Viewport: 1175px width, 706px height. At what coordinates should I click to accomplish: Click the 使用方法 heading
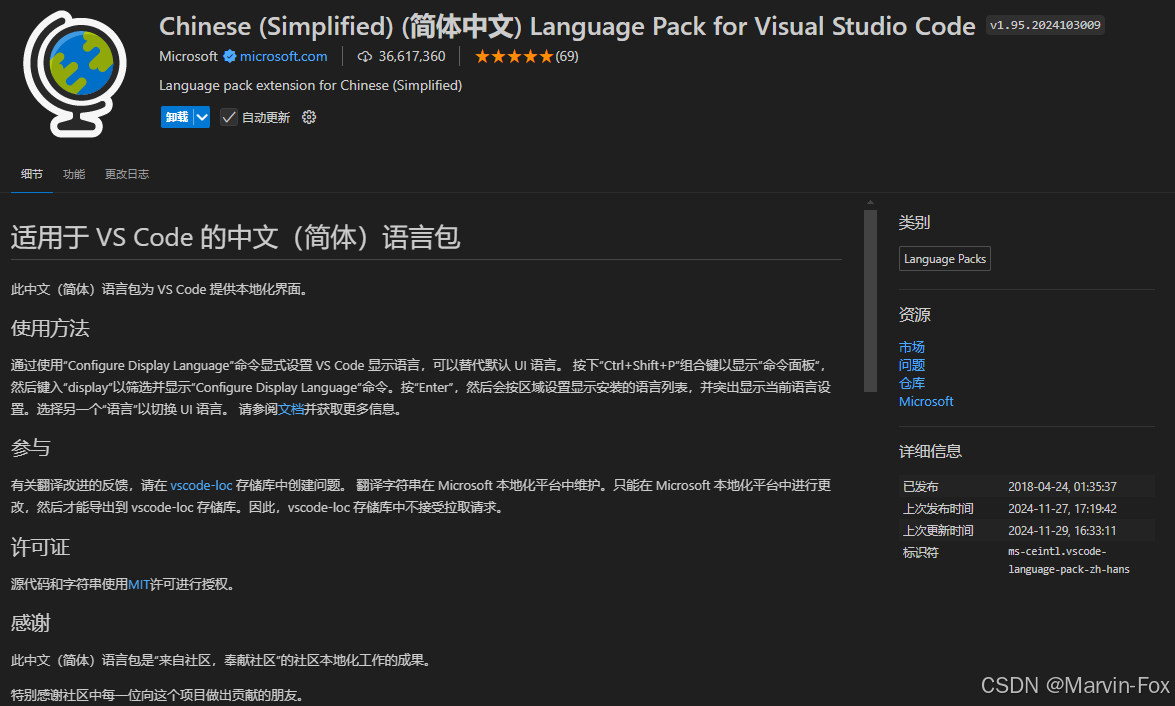click(50, 328)
